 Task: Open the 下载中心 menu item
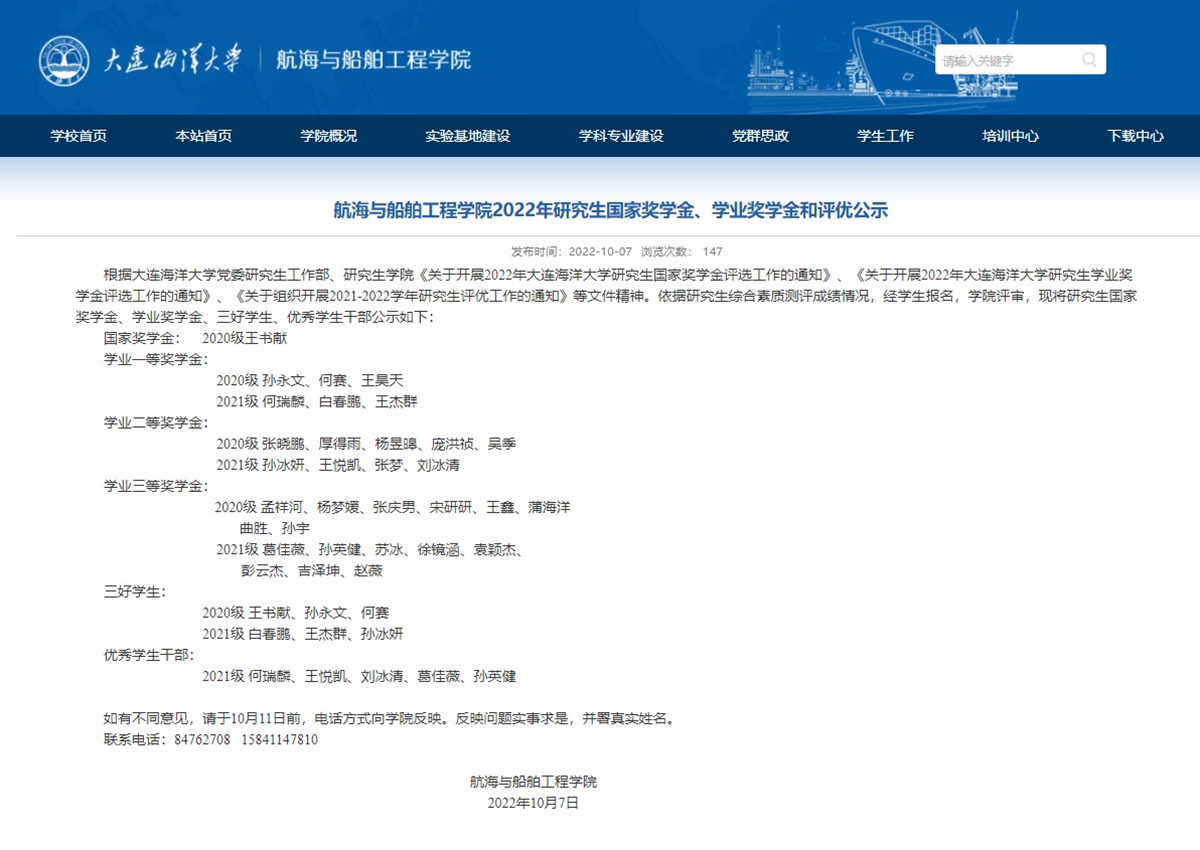click(x=1135, y=136)
